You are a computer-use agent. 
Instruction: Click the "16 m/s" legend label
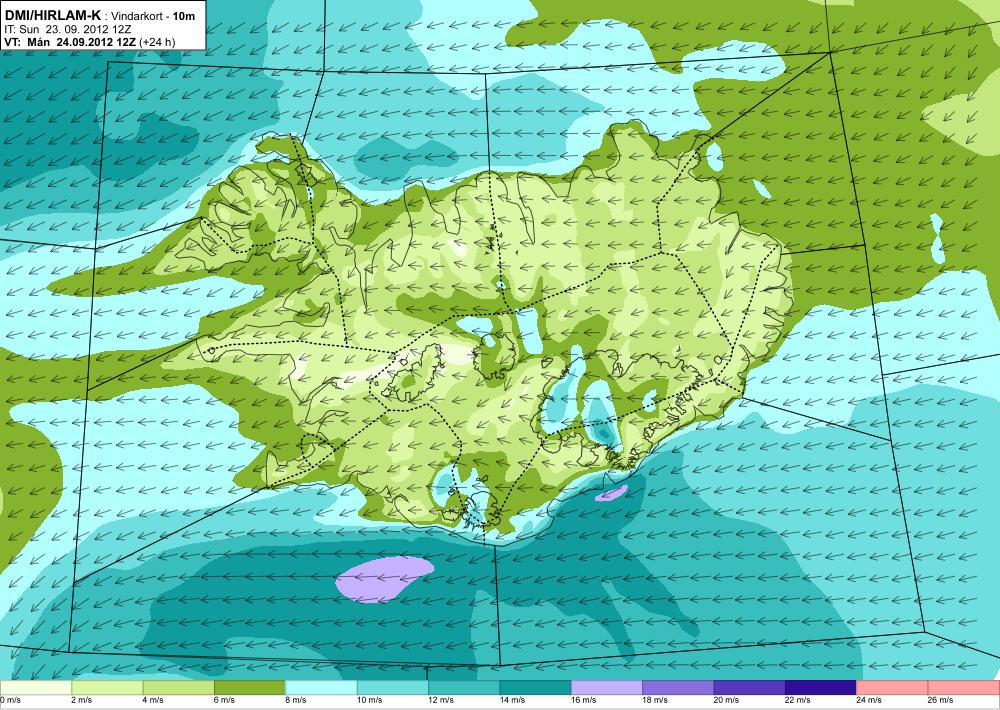click(x=584, y=700)
